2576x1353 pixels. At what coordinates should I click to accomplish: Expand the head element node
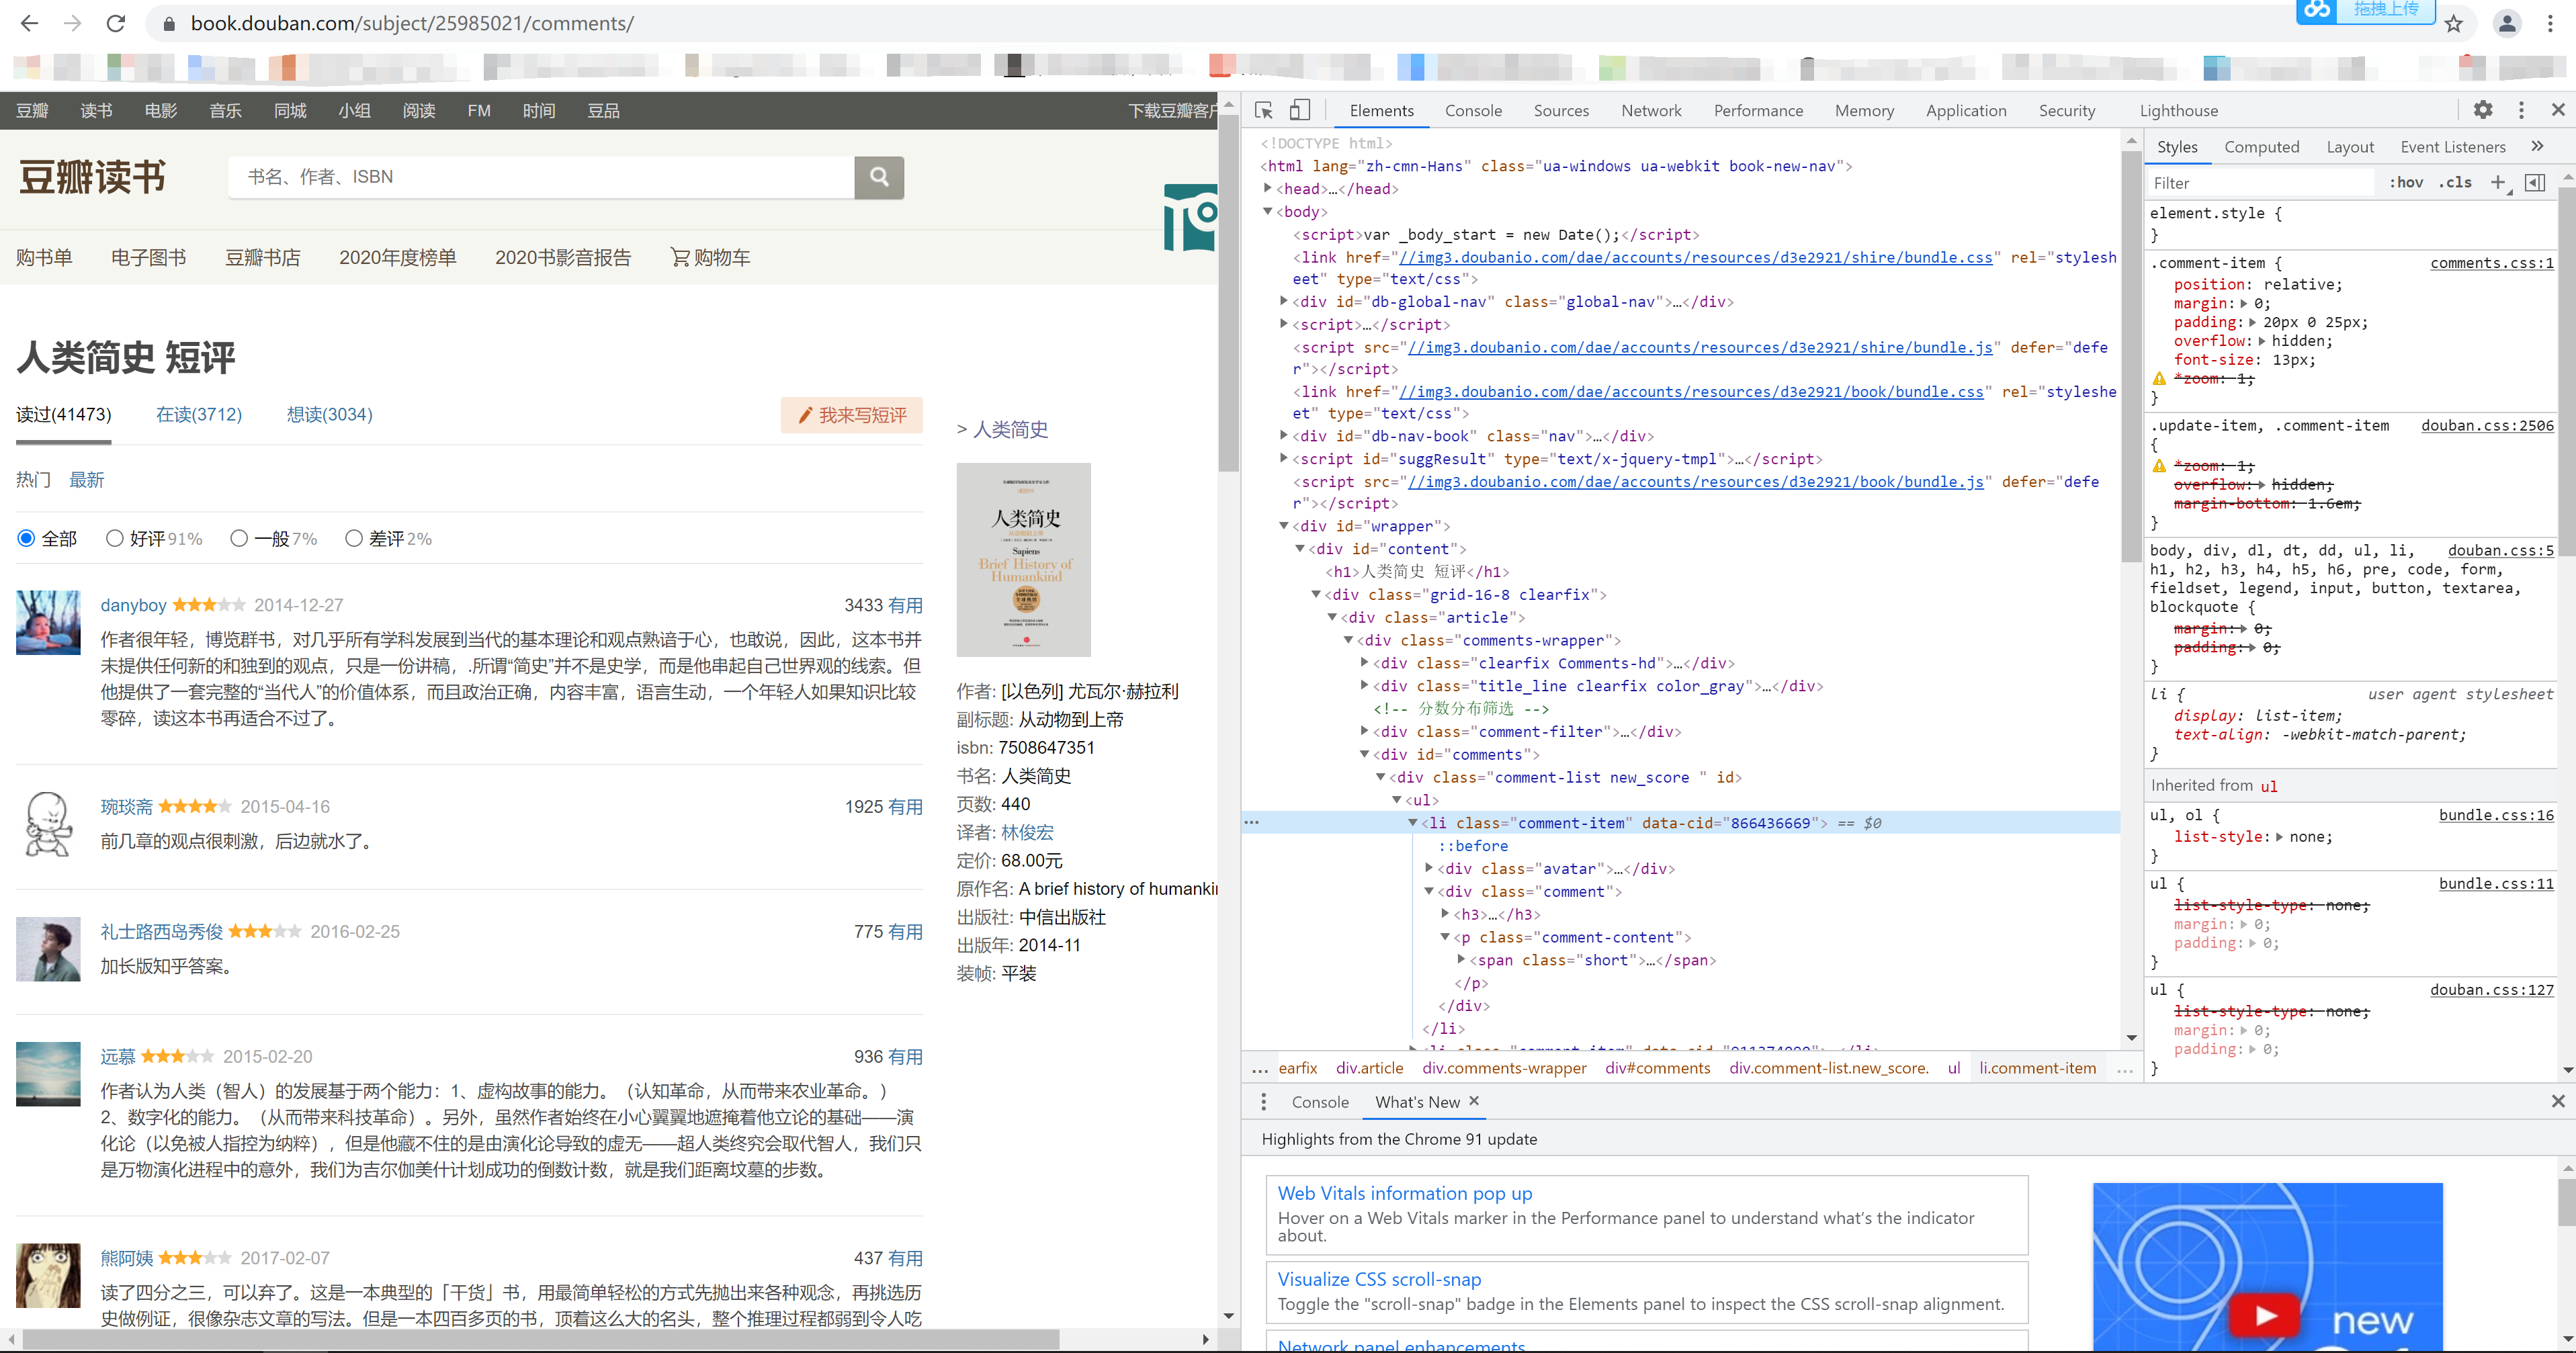coord(1268,188)
